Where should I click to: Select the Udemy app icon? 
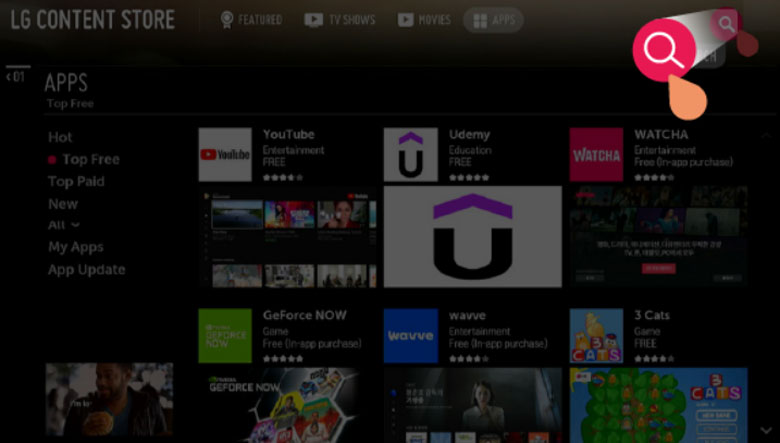pyautogui.click(x=410, y=154)
